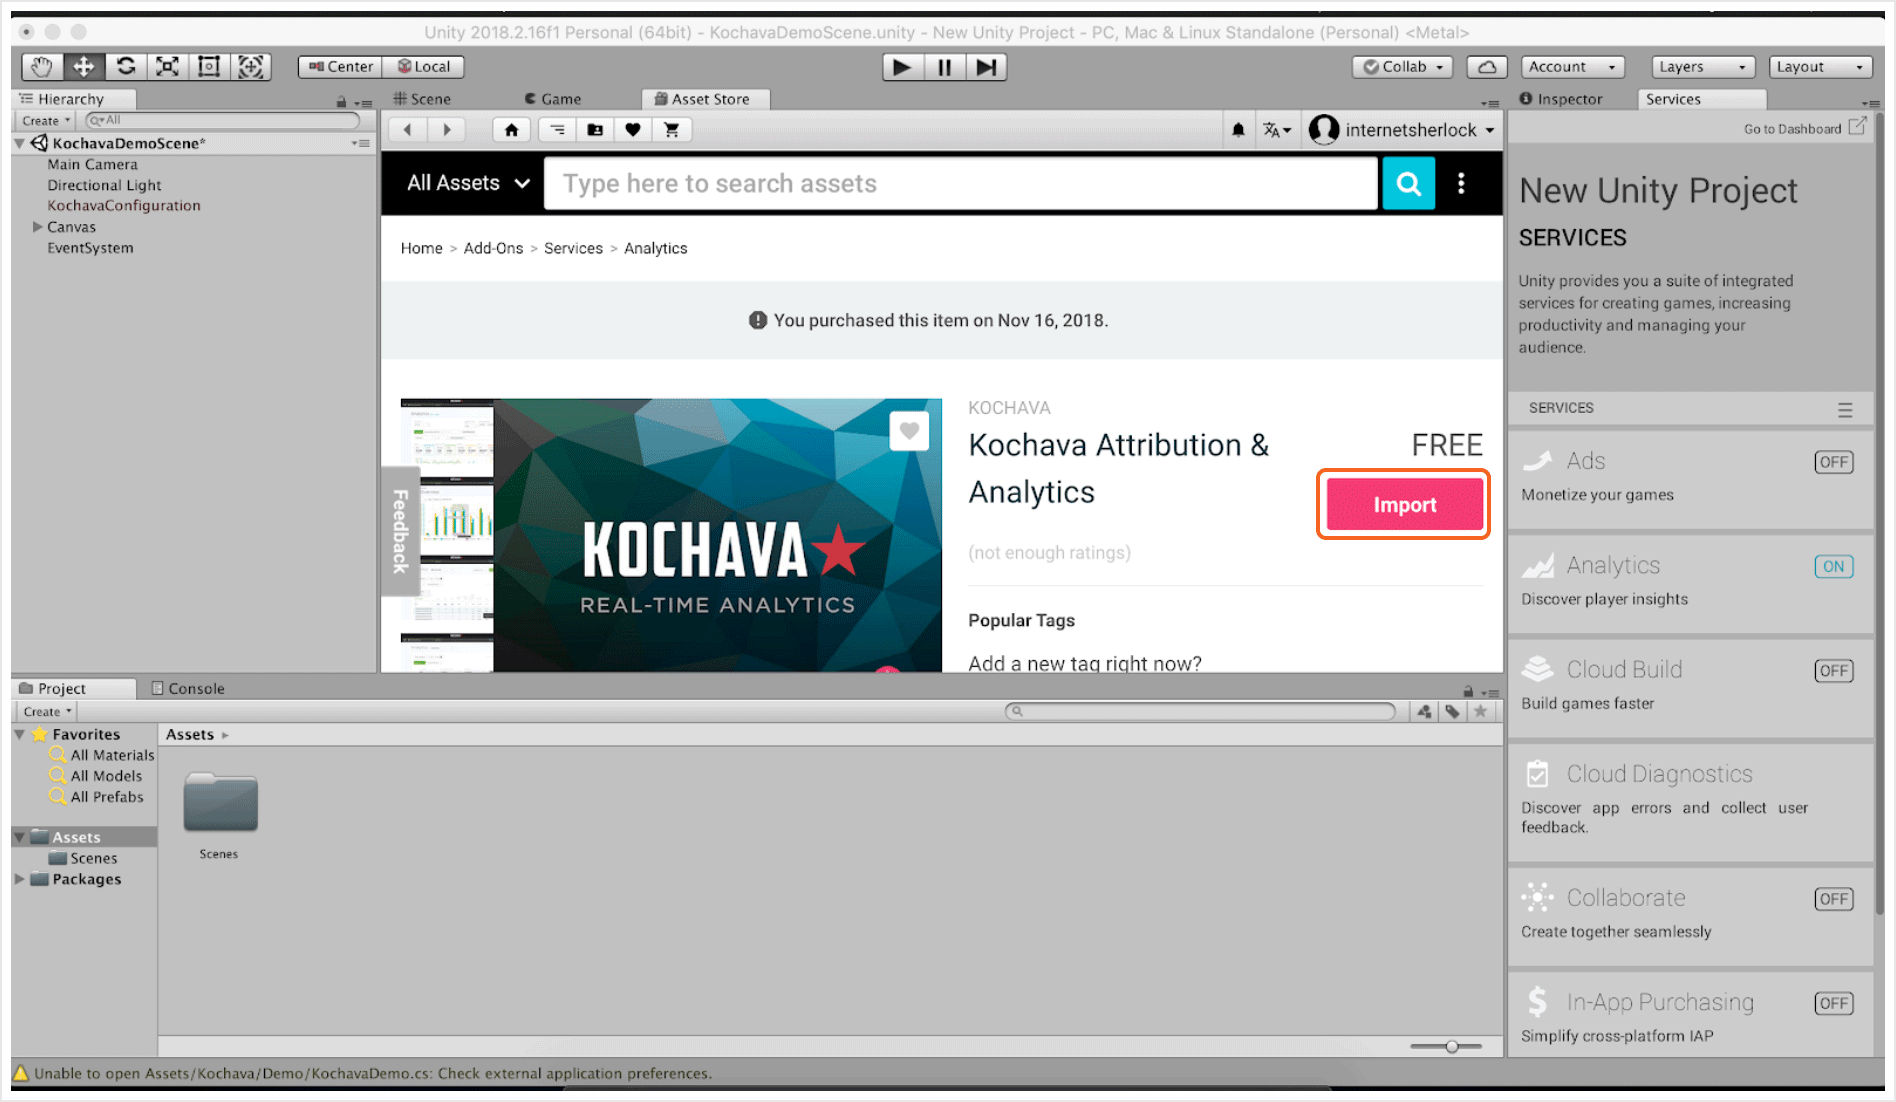This screenshot has width=1896, height=1102.
Task: Open Cloud services panel icon
Action: (1487, 67)
